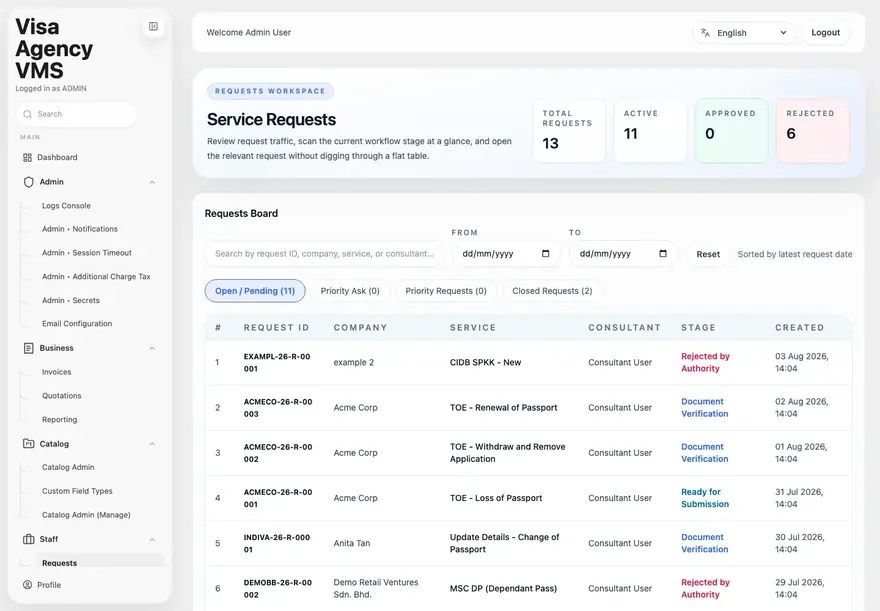This screenshot has height=611, width=880.
Task: Click the To date input field
Action: click(x=624, y=254)
